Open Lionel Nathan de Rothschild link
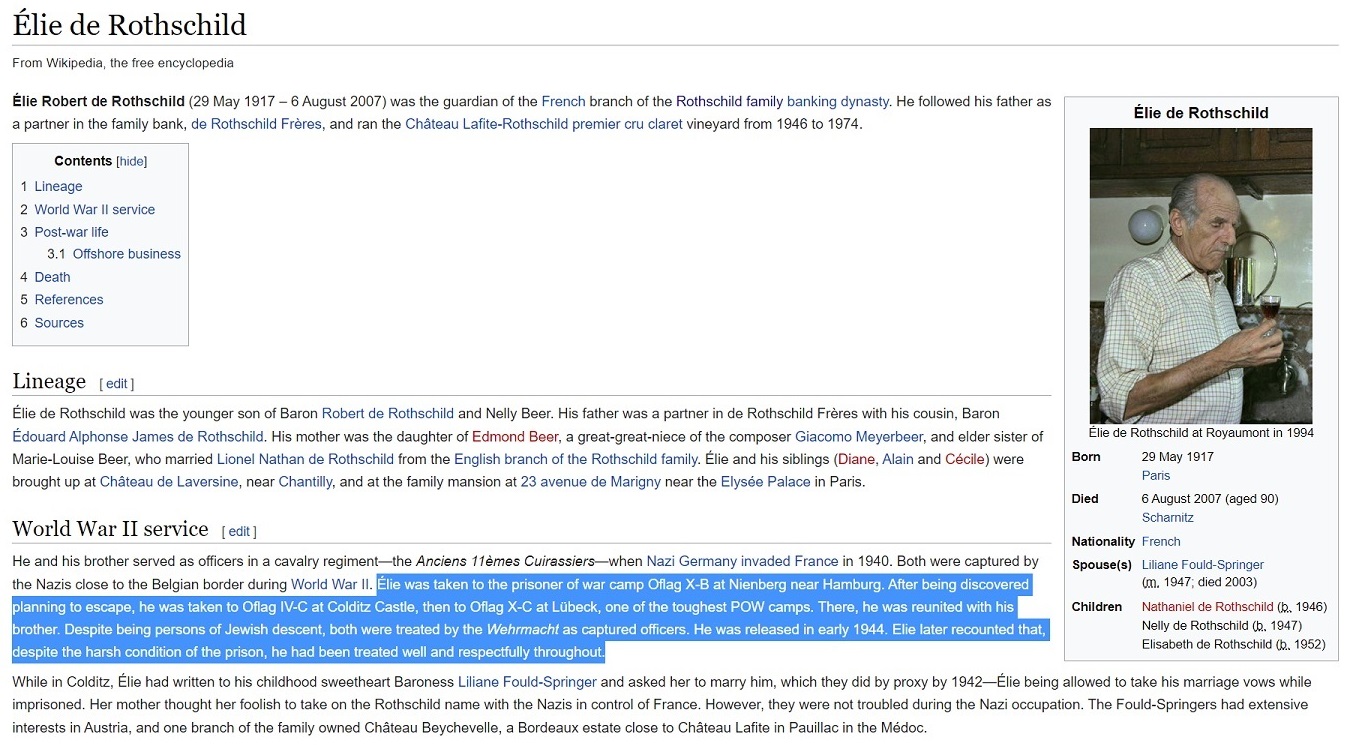The width and height of the screenshot is (1368, 745). click(305, 459)
